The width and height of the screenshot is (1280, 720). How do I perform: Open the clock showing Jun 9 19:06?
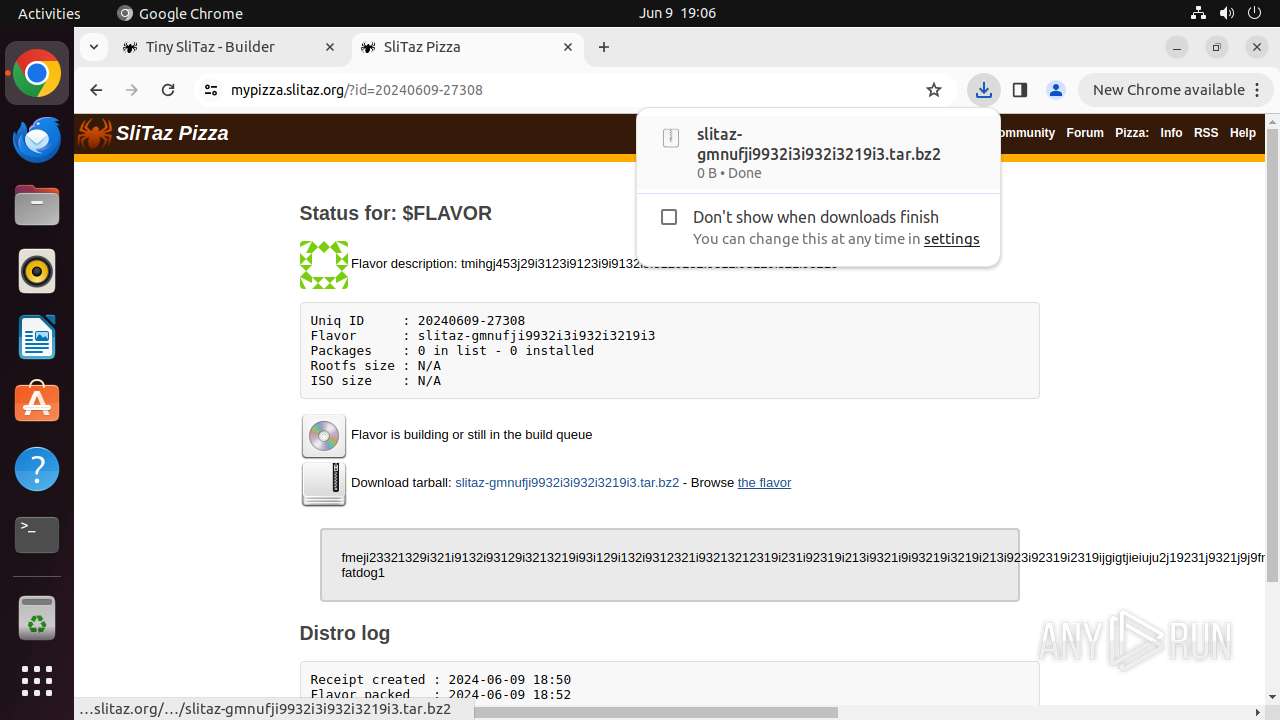tap(677, 13)
